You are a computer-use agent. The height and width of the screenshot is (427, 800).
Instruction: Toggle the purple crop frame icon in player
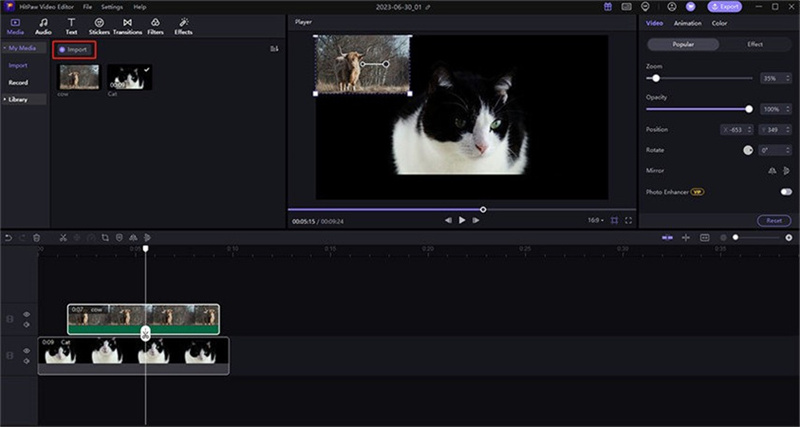tap(614, 220)
